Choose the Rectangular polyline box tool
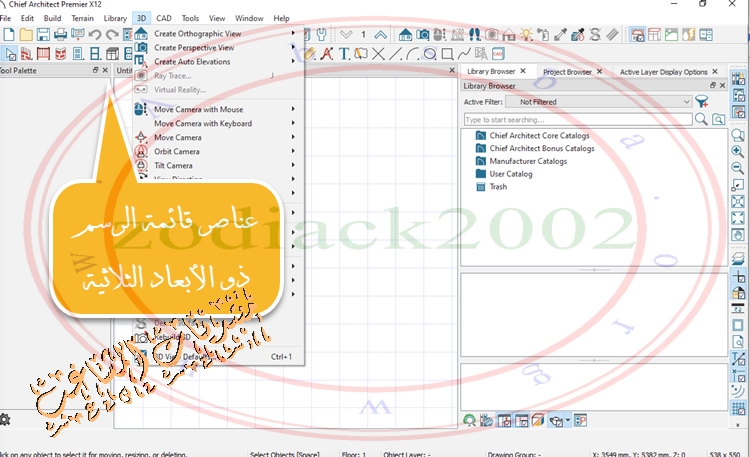750x457 pixels. [447, 54]
